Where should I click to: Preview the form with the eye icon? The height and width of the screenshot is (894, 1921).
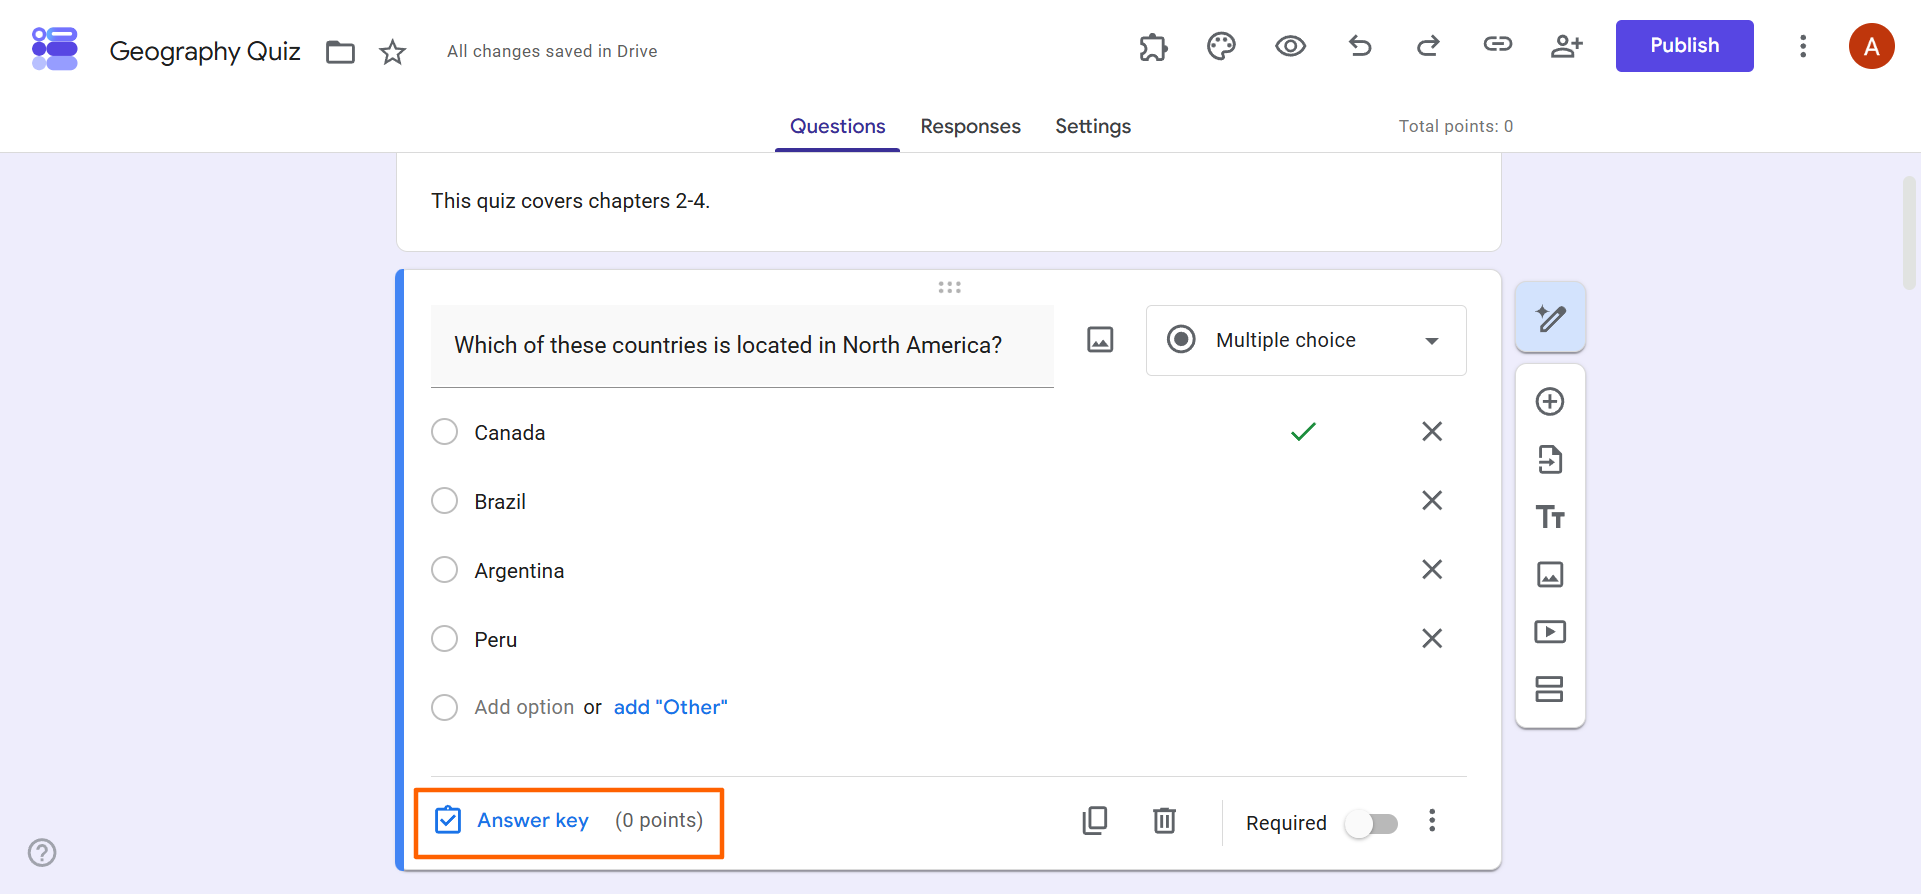(x=1290, y=46)
